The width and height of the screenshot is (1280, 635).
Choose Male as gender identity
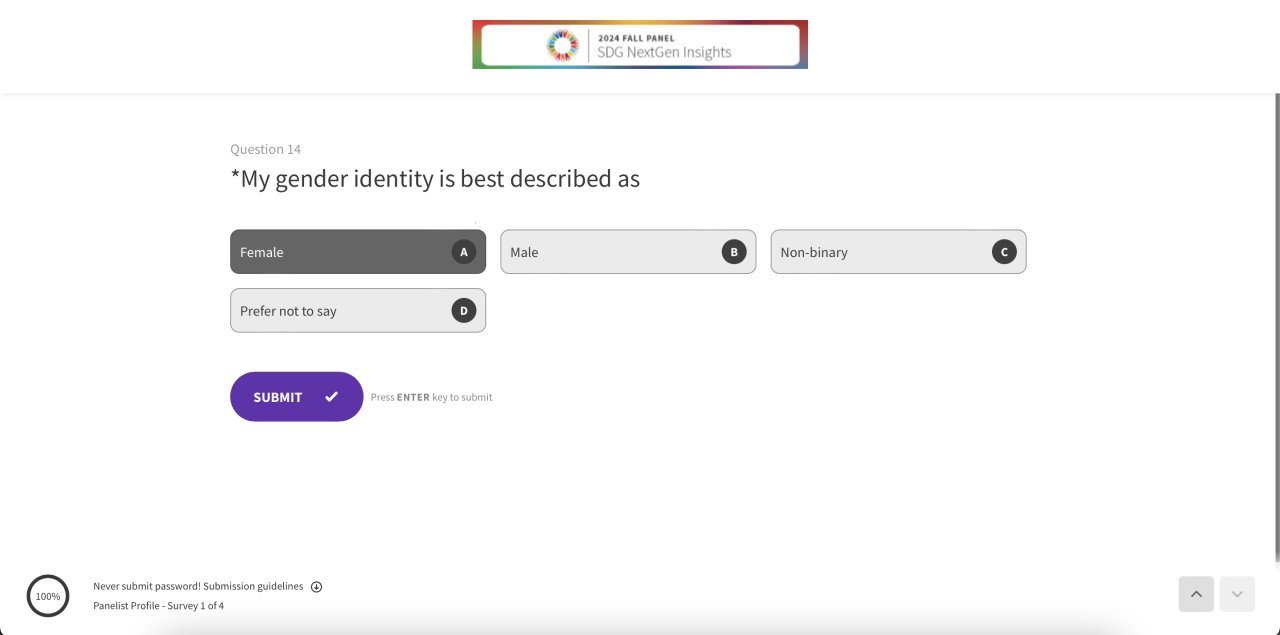tap(628, 252)
